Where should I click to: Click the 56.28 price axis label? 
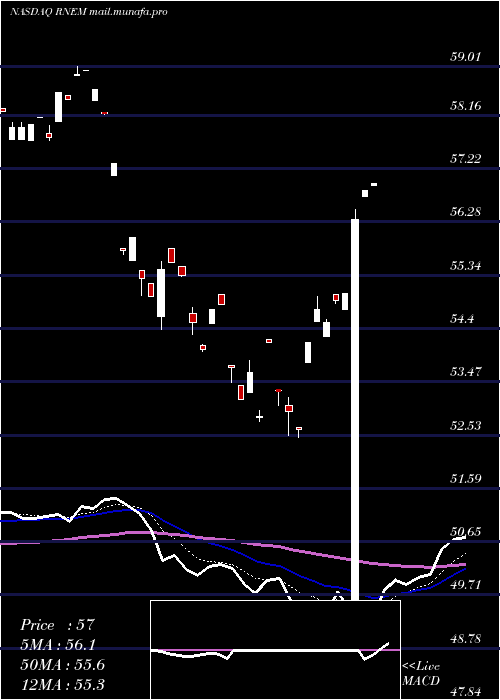[x=465, y=212]
